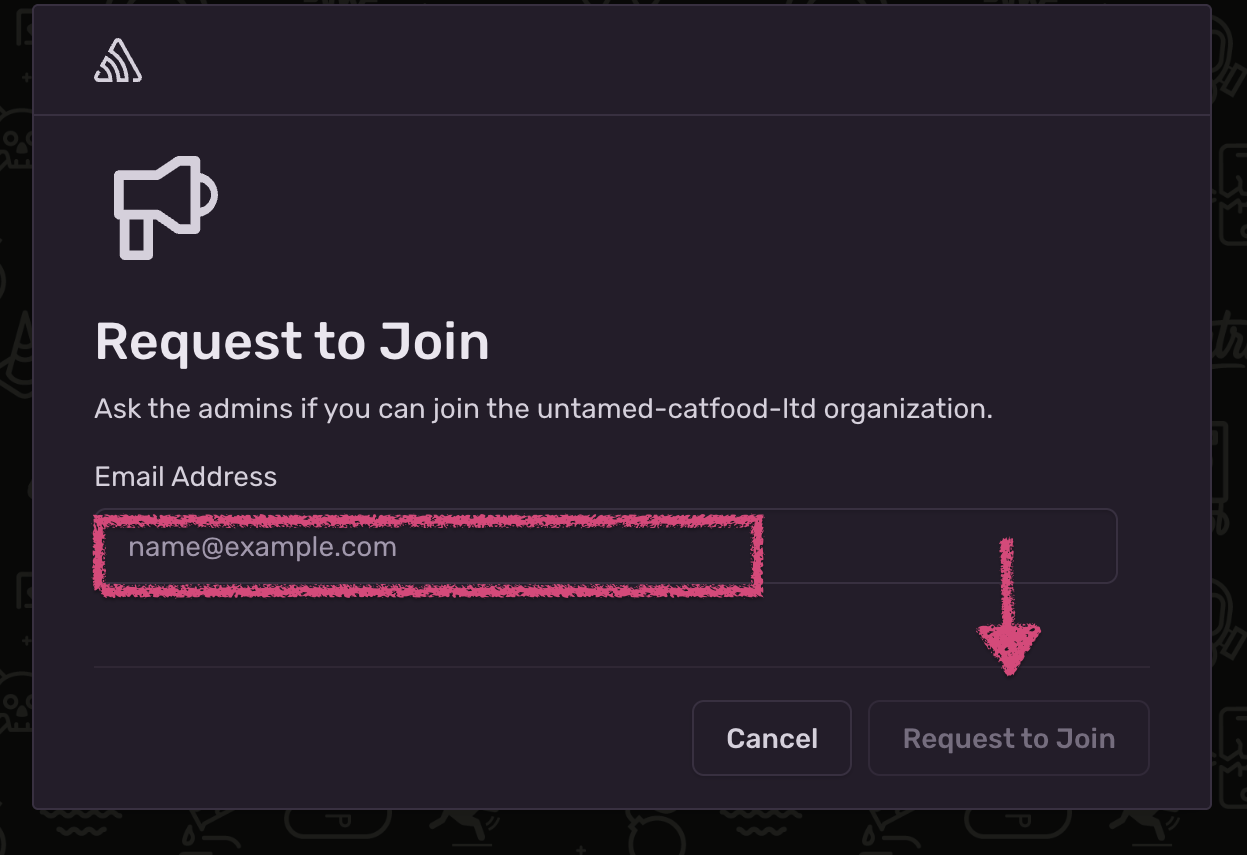Click the "Request to Join" heading text

[292, 342]
